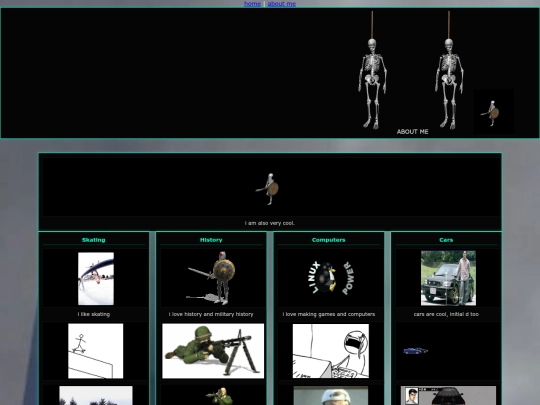Click the History column heading
The image size is (540, 405).
click(x=211, y=240)
